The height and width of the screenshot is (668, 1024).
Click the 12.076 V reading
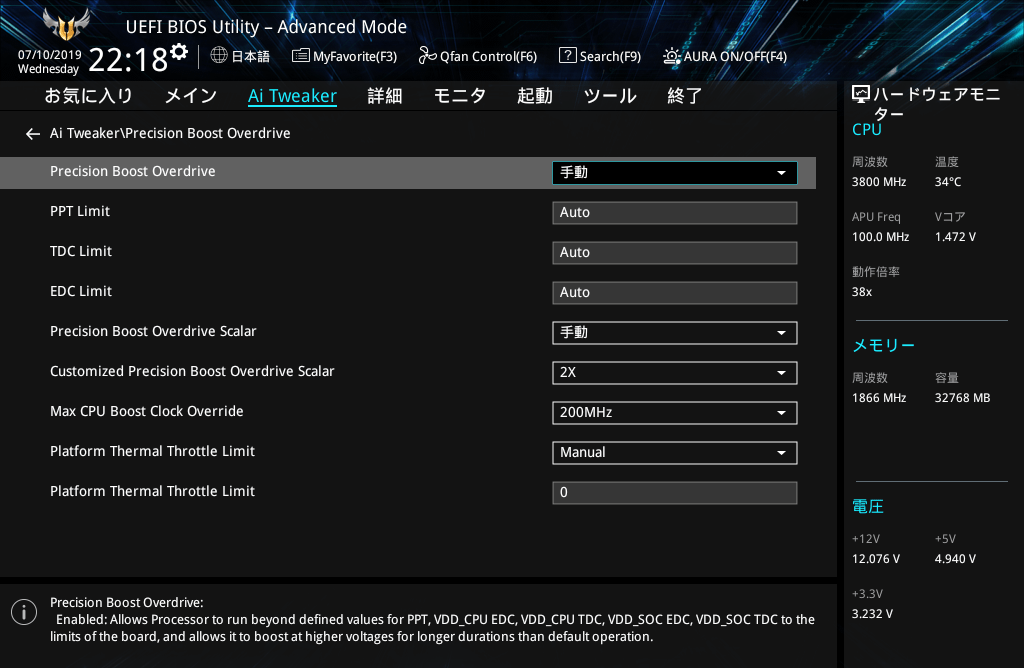click(876, 559)
